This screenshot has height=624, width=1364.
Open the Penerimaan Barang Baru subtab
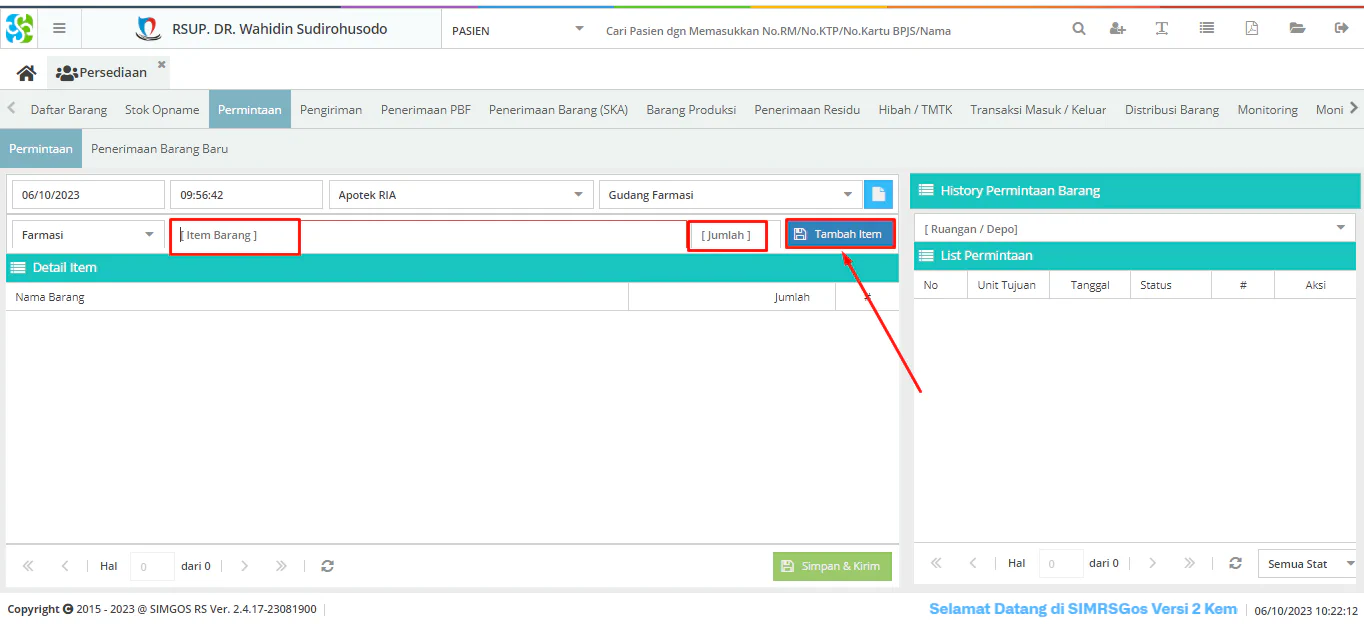[159, 149]
